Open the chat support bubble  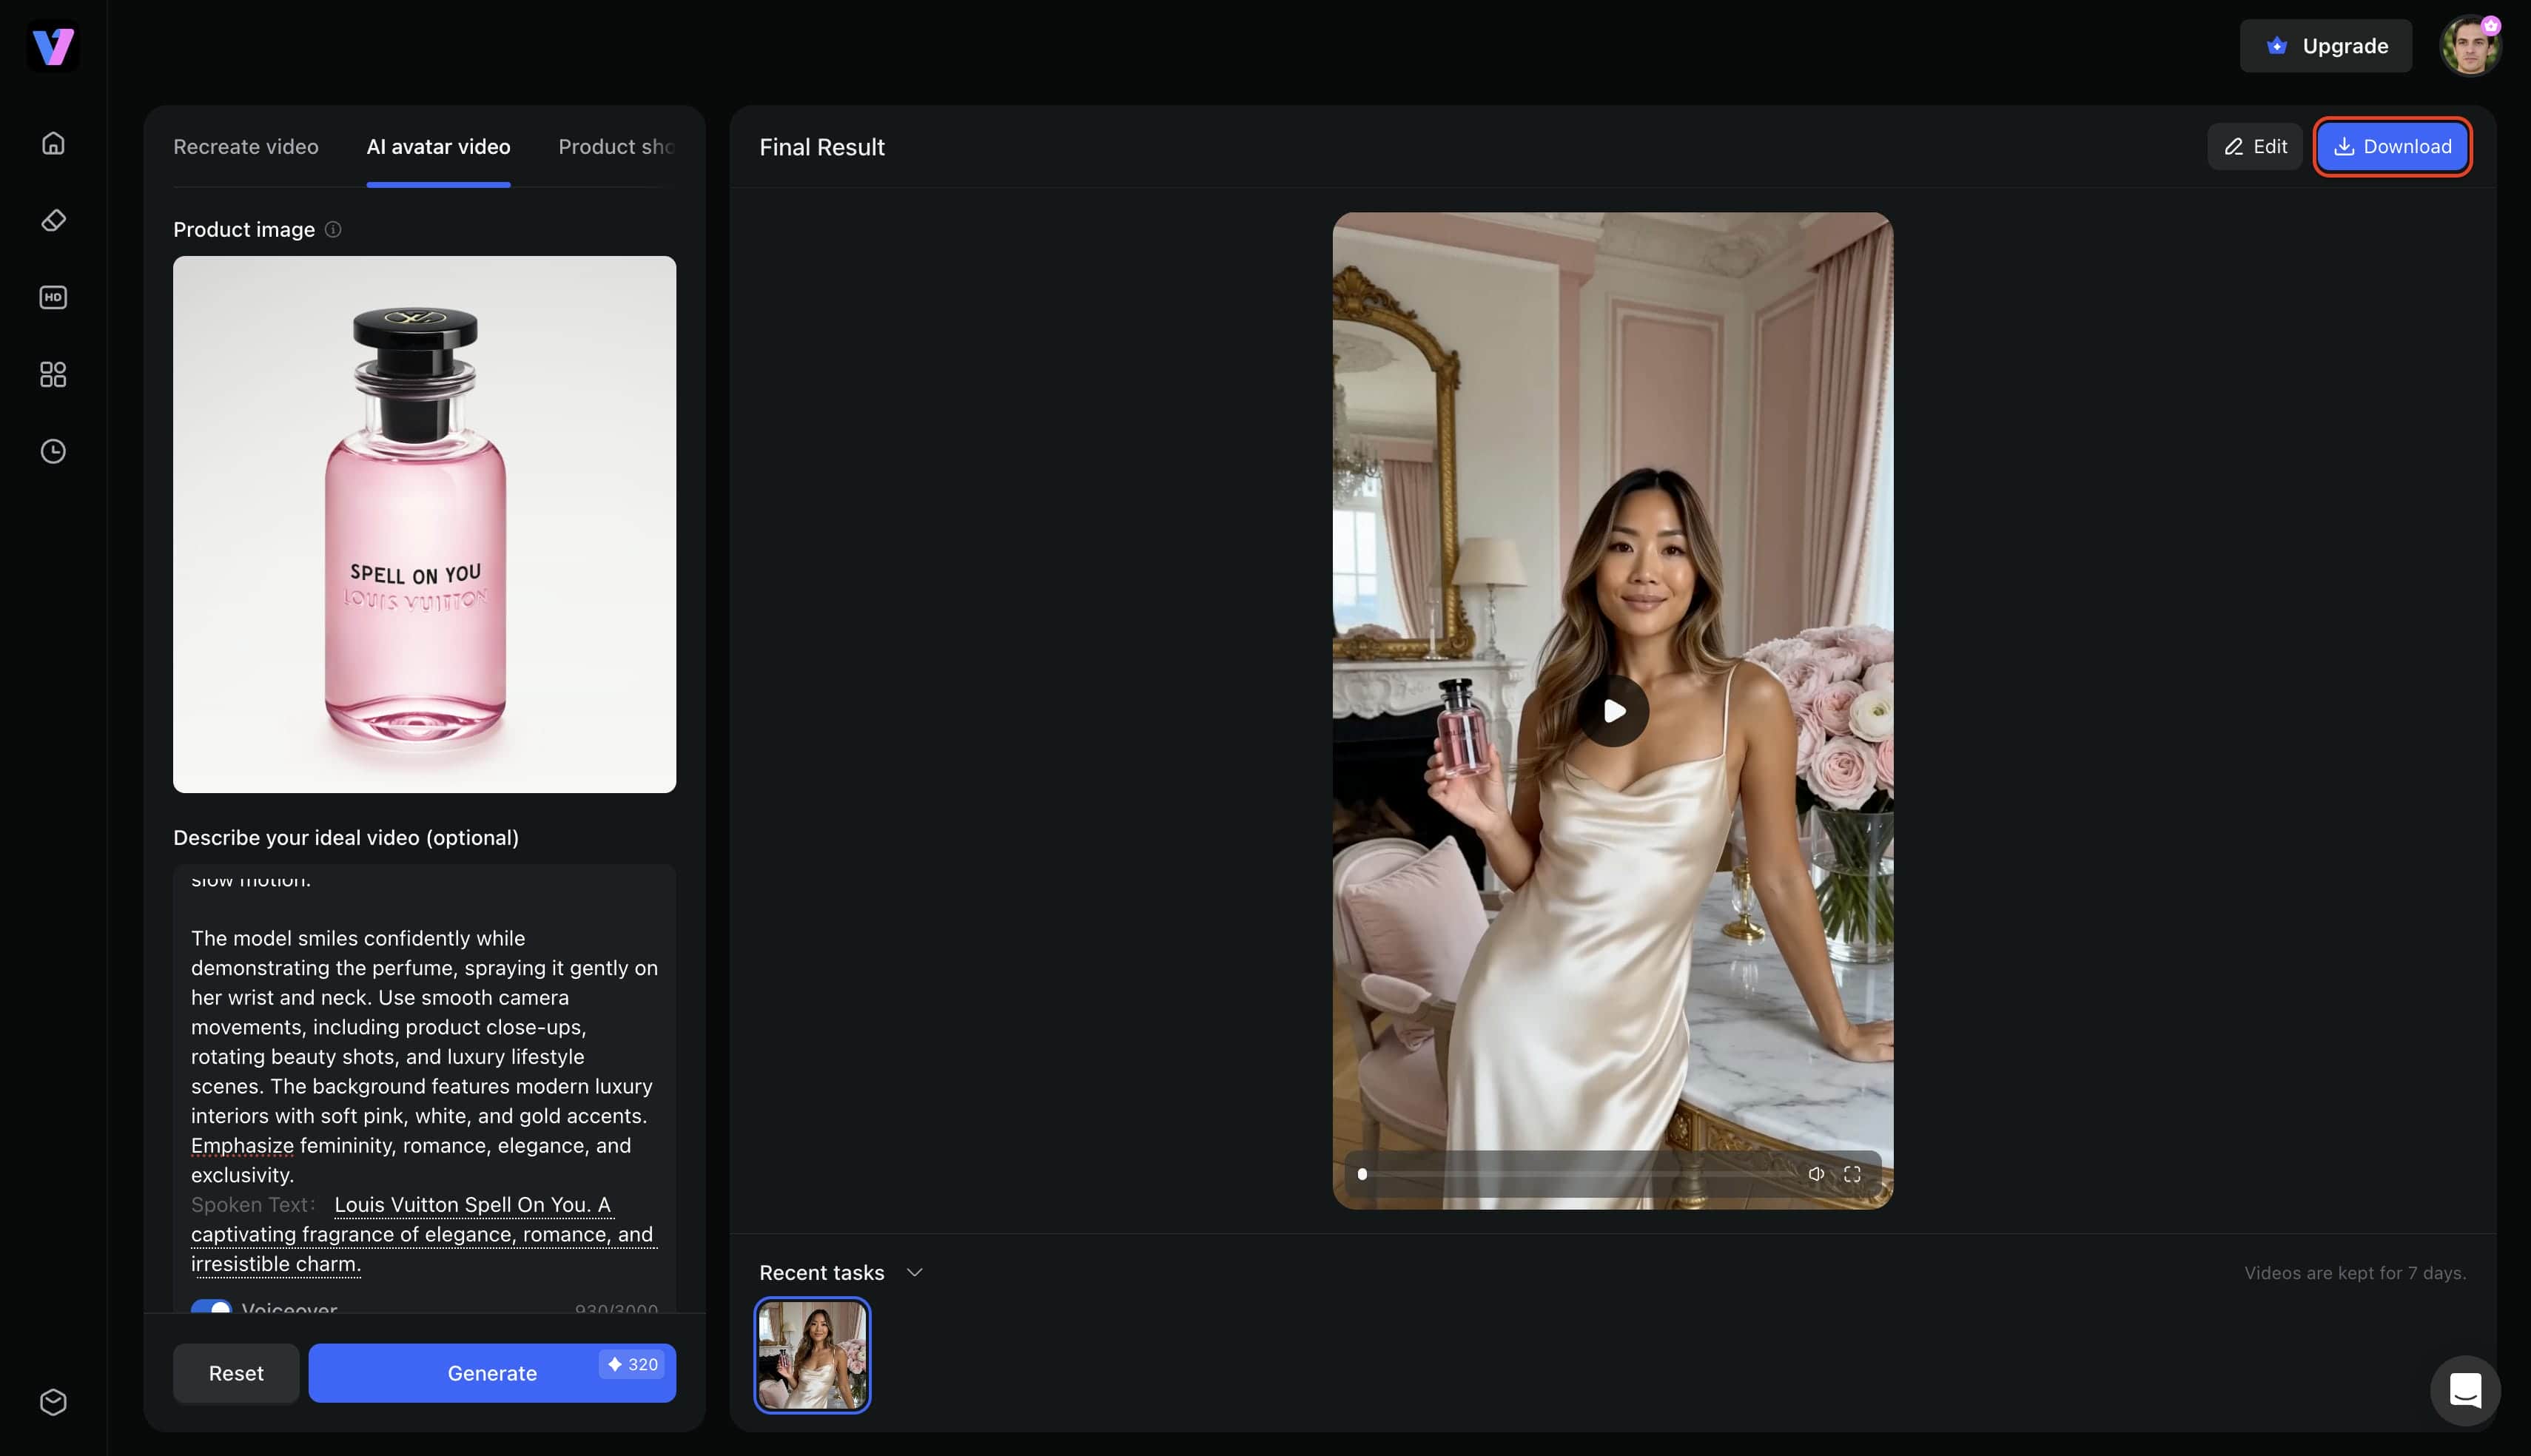[x=2465, y=1390]
